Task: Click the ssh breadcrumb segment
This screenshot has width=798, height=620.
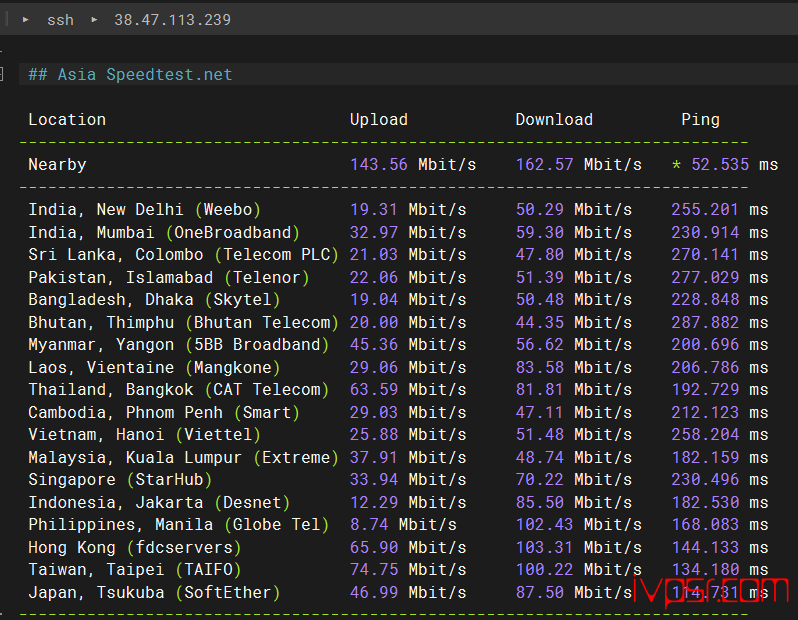Action: pyautogui.click(x=60, y=20)
